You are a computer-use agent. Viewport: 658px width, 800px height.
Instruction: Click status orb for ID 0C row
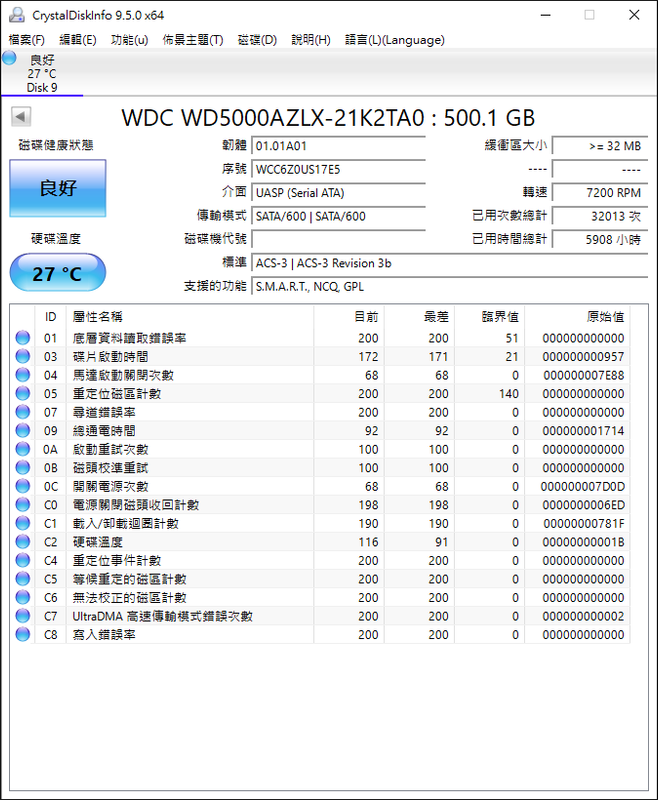22,486
